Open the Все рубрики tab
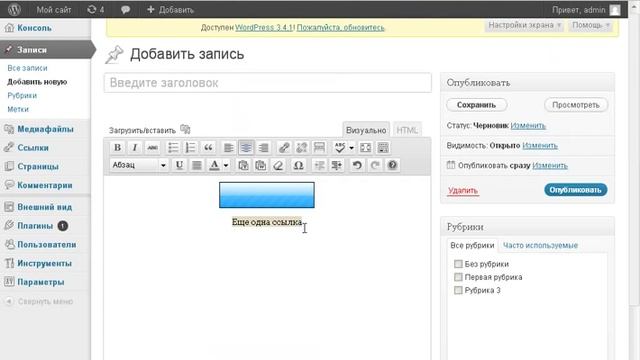The width and height of the screenshot is (640, 360). tap(472, 245)
